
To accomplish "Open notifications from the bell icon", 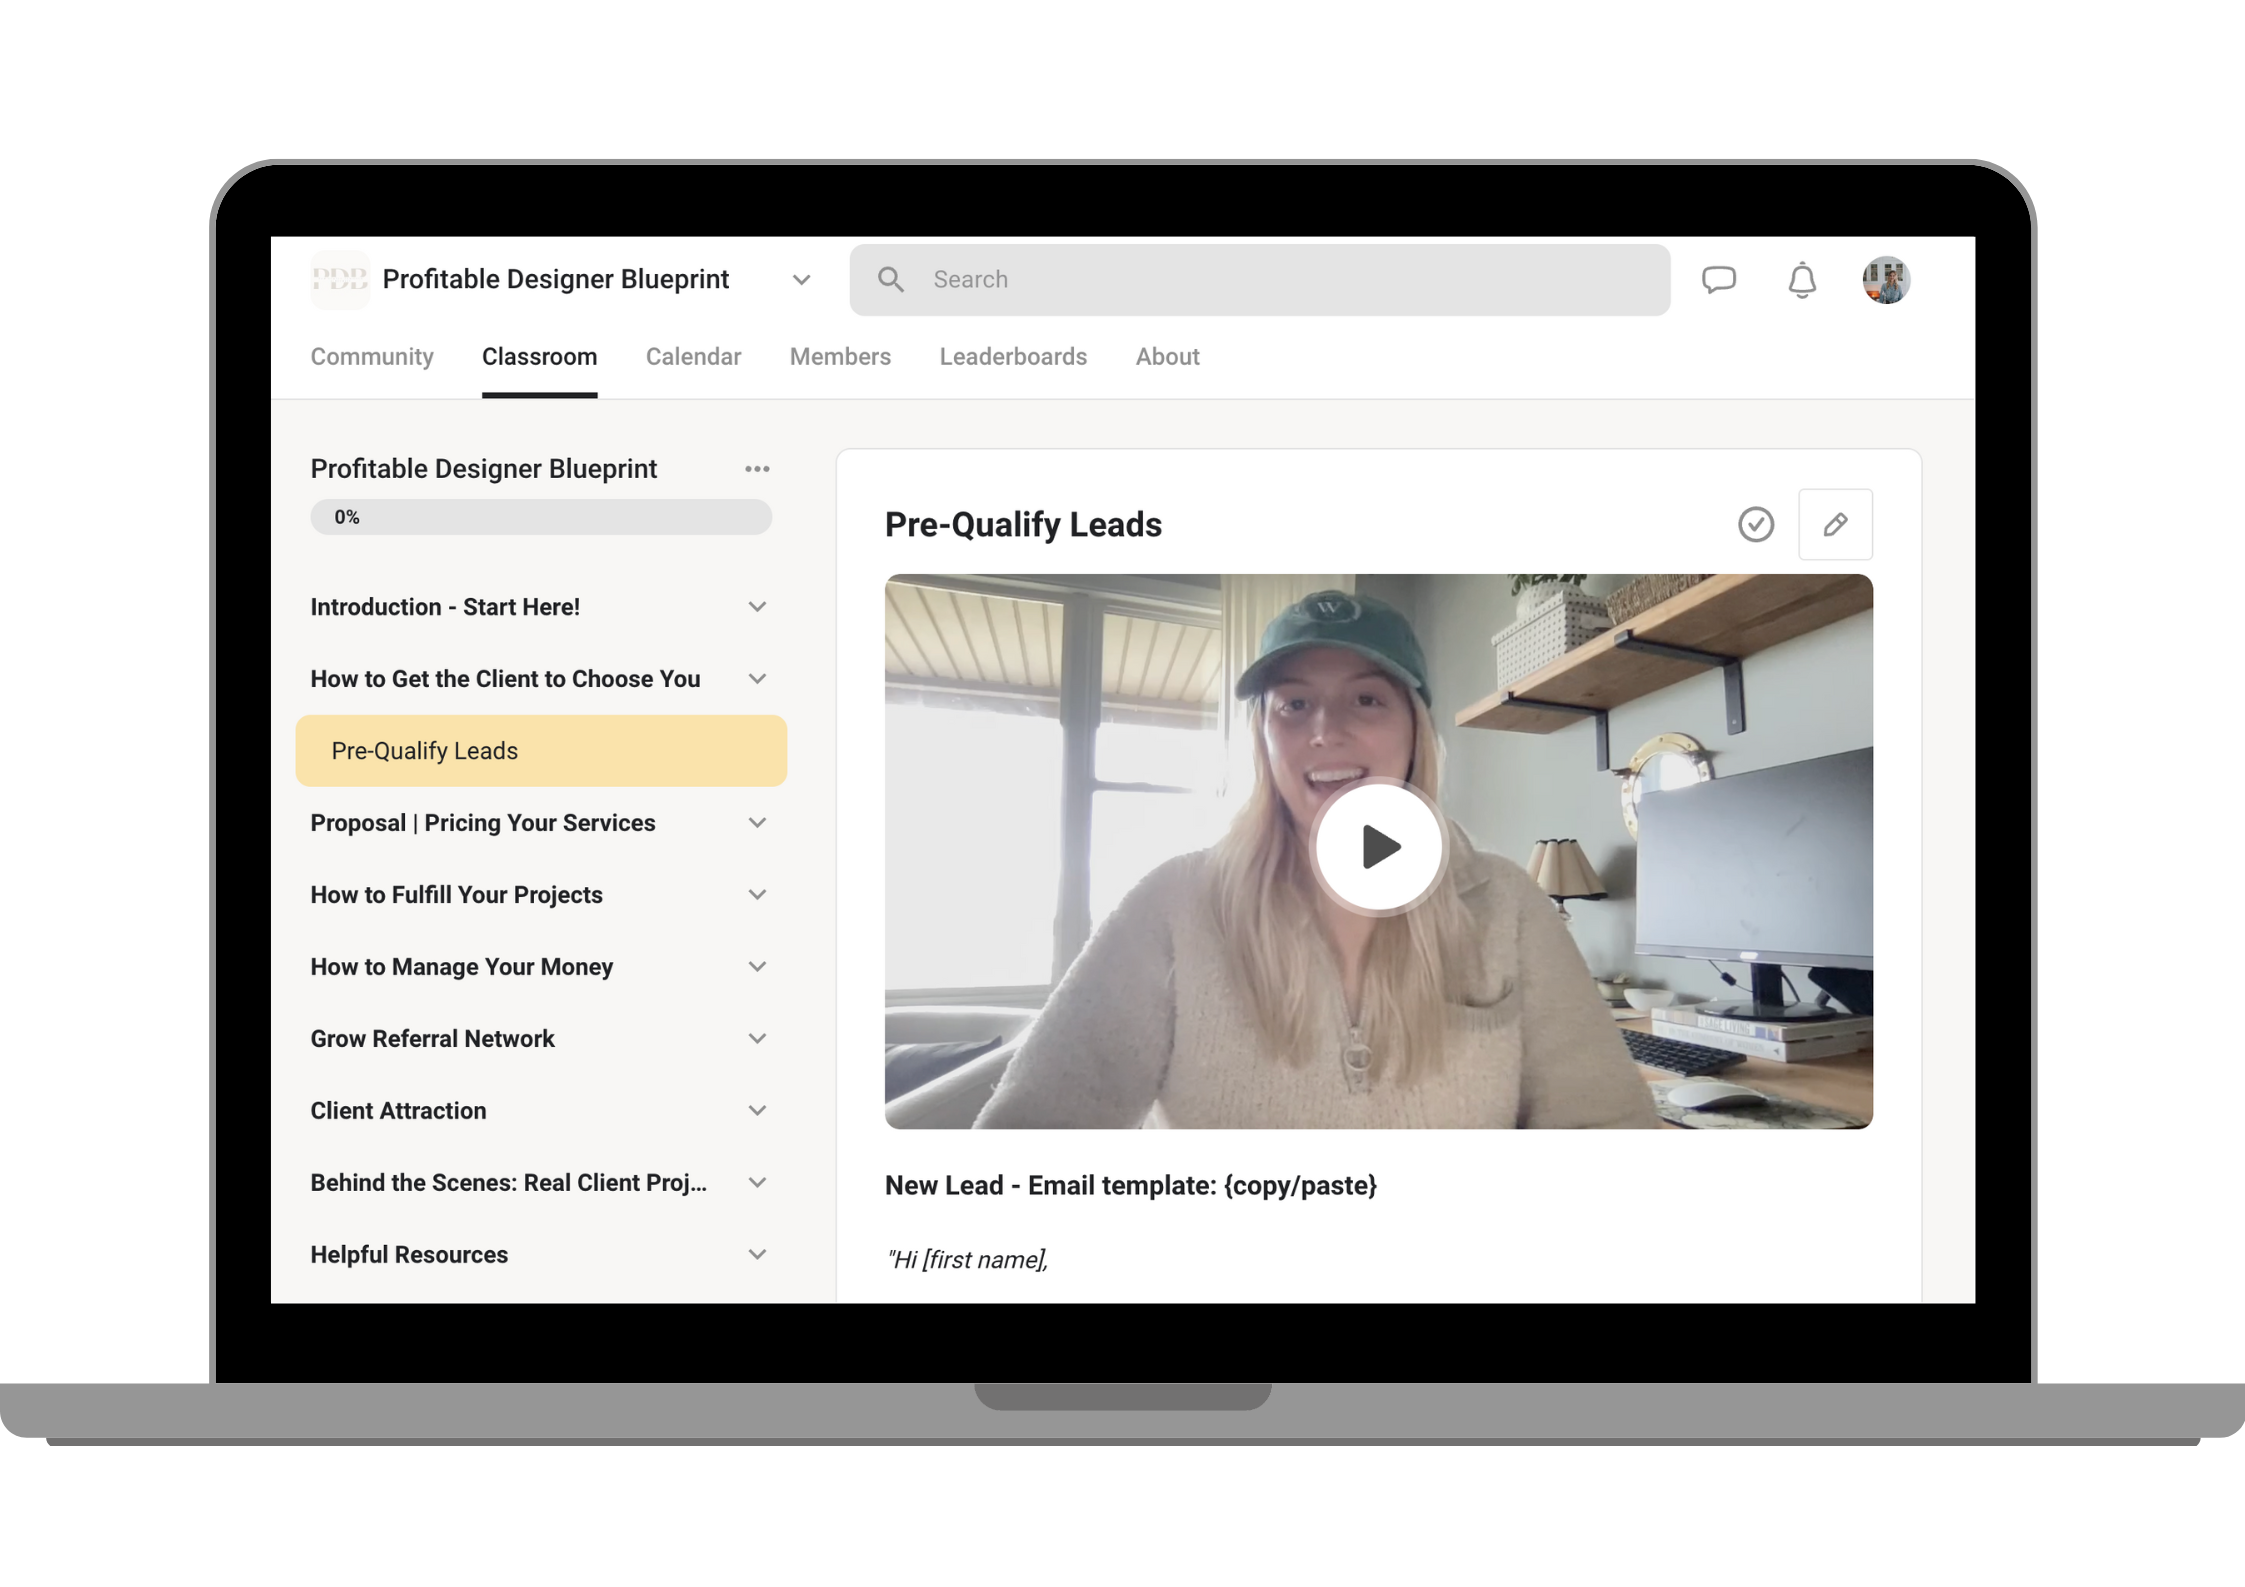I will [x=1801, y=280].
